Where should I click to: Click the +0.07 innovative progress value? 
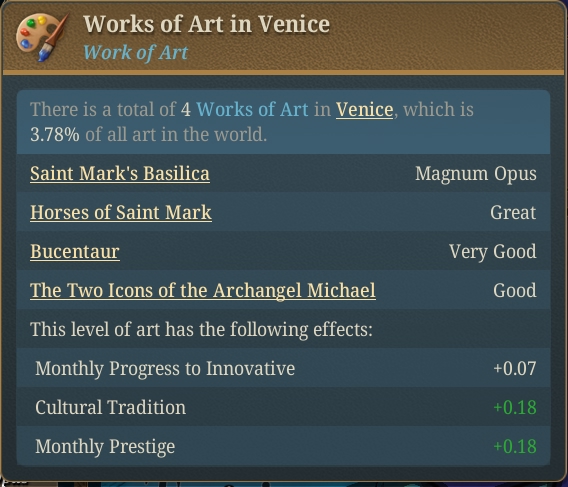pyautogui.click(x=515, y=369)
